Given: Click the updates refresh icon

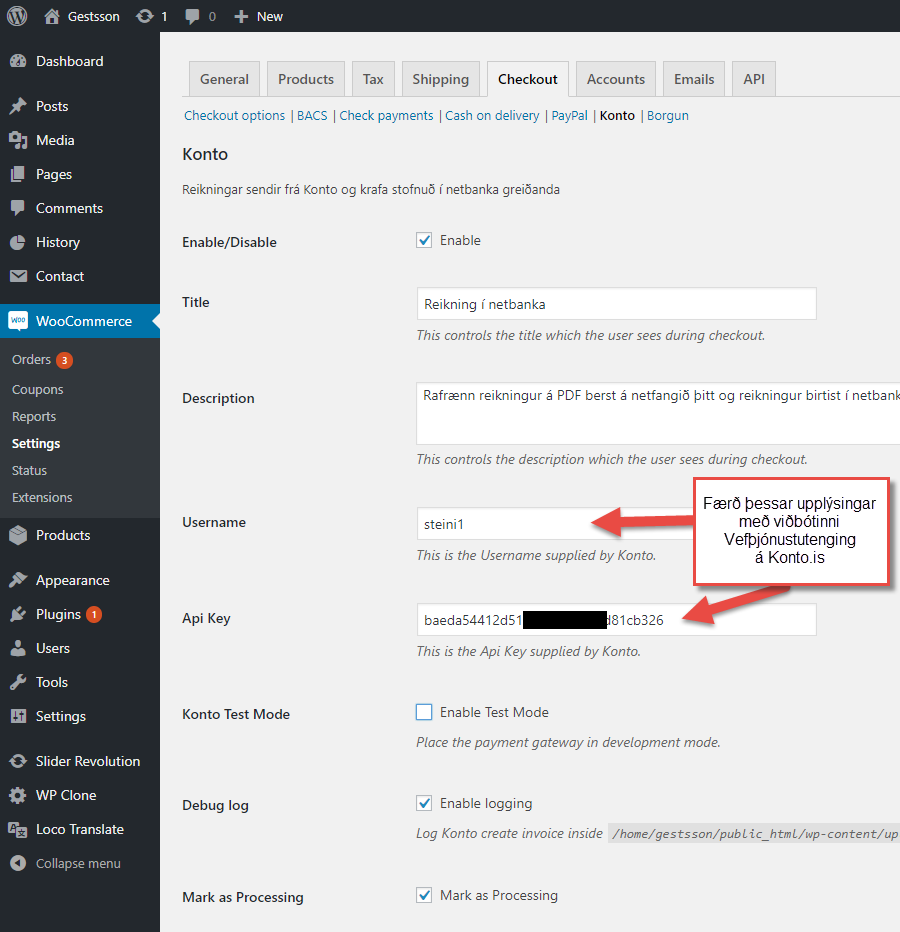Looking at the screenshot, I should click(x=146, y=16).
